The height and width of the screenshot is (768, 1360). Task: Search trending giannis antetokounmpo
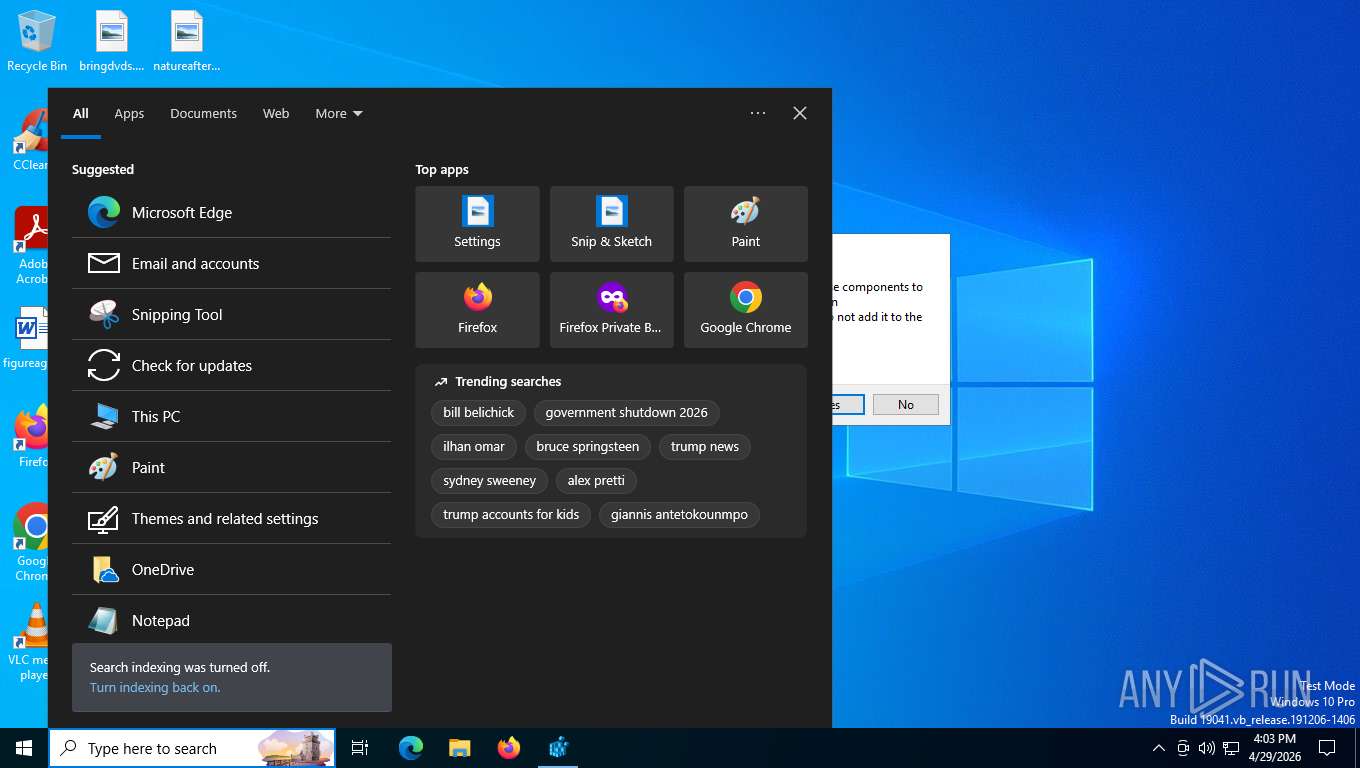coord(679,514)
